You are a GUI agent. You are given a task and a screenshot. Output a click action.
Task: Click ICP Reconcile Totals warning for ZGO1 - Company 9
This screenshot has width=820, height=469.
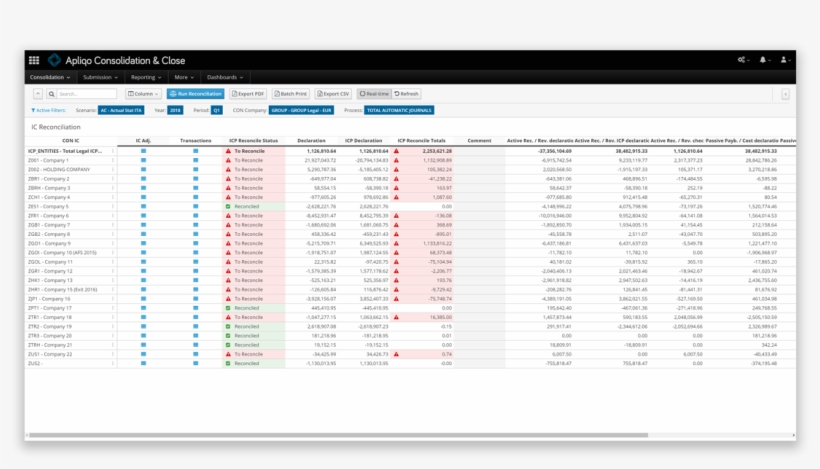(396, 243)
